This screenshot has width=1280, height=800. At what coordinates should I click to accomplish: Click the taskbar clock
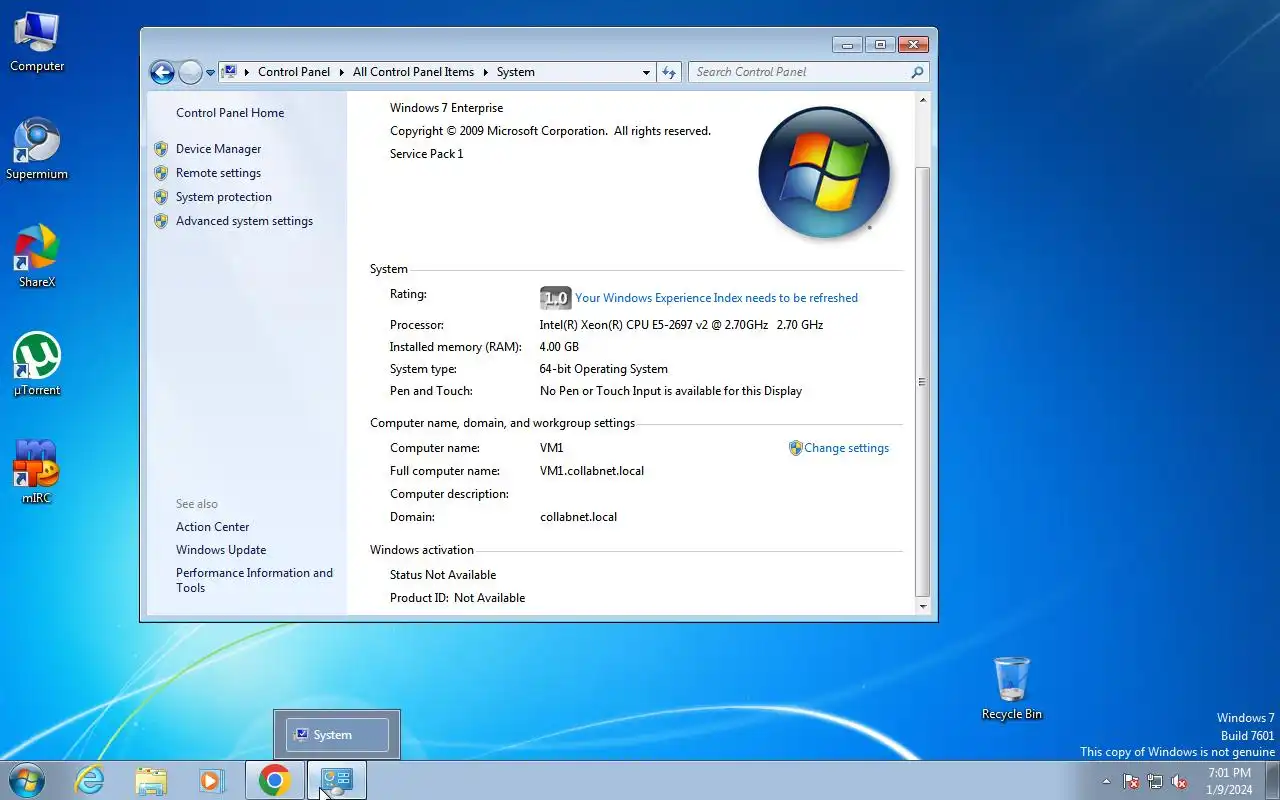tap(1229, 781)
